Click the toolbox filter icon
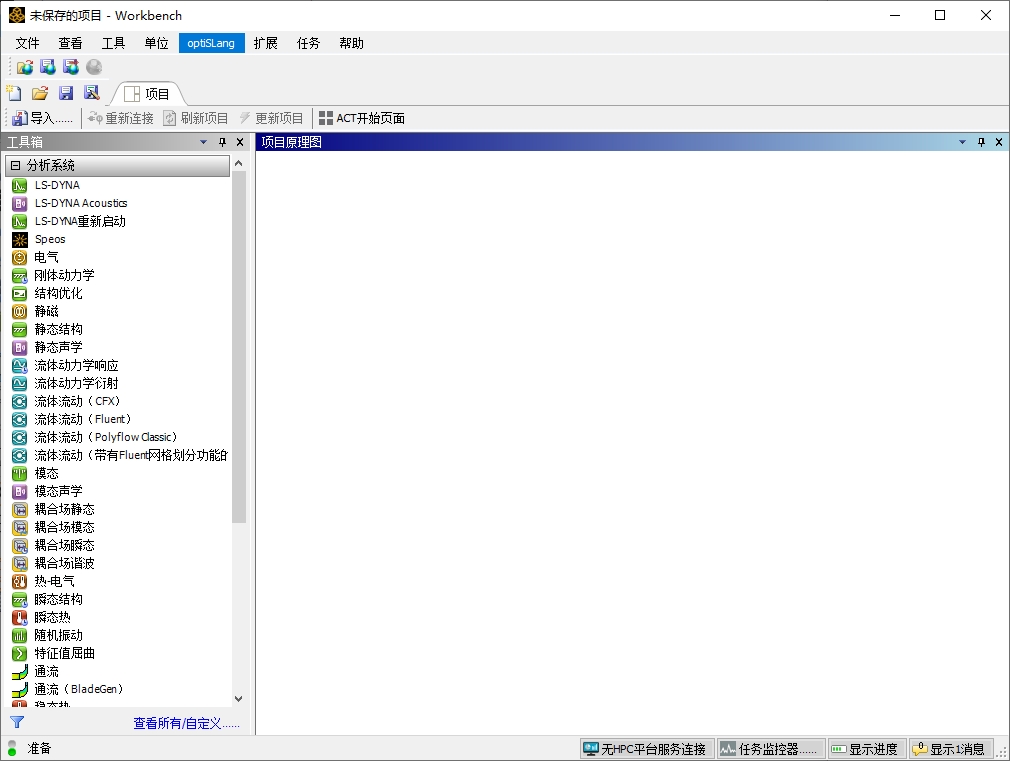Image resolution: width=1010 pixels, height=761 pixels. 15,721
